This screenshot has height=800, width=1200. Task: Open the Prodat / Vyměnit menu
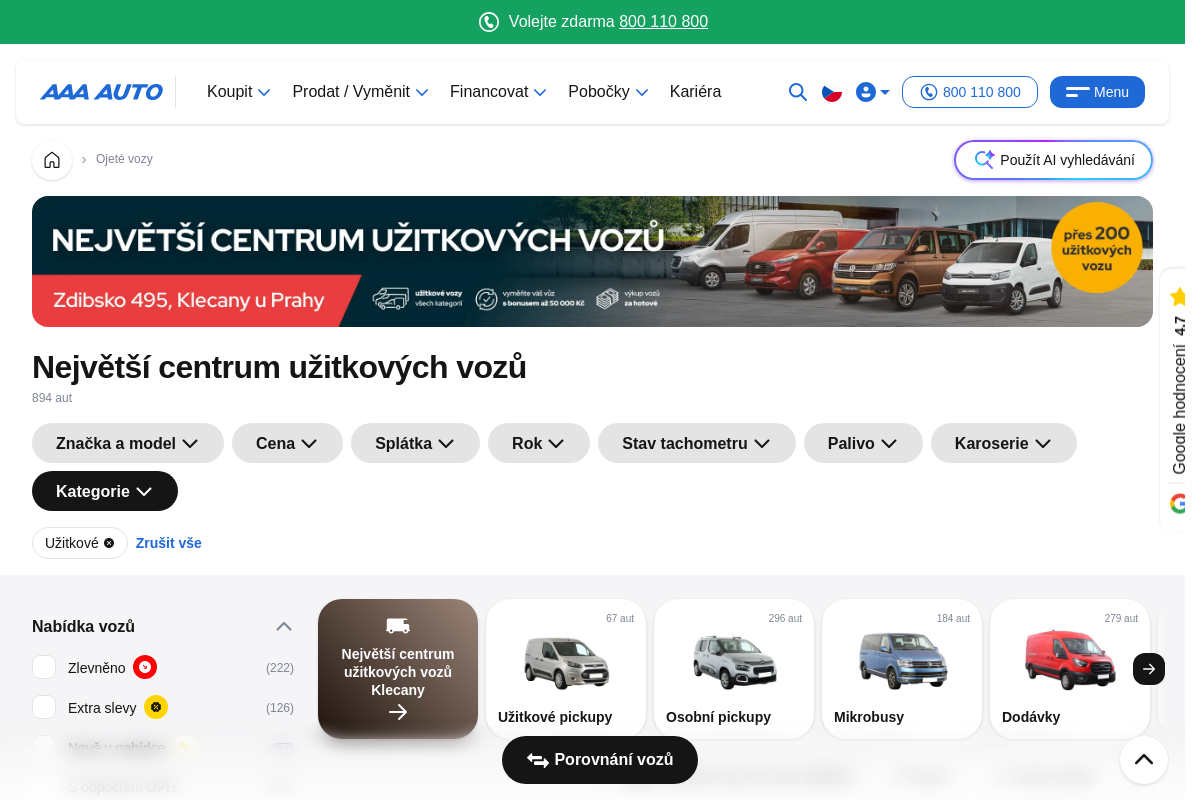(360, 92)
